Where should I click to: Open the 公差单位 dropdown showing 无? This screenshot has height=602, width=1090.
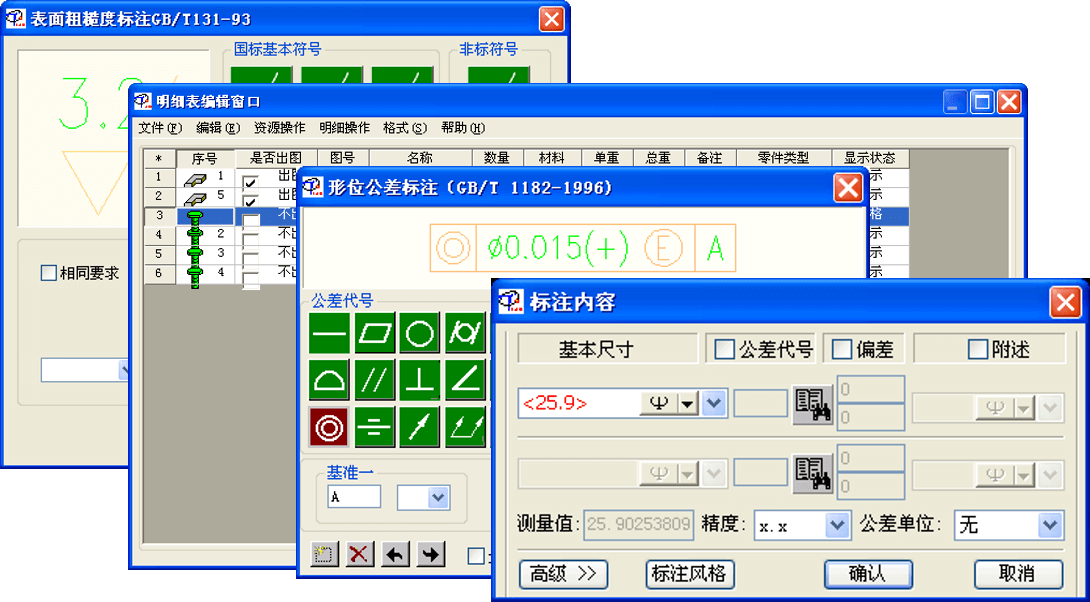1050,526
